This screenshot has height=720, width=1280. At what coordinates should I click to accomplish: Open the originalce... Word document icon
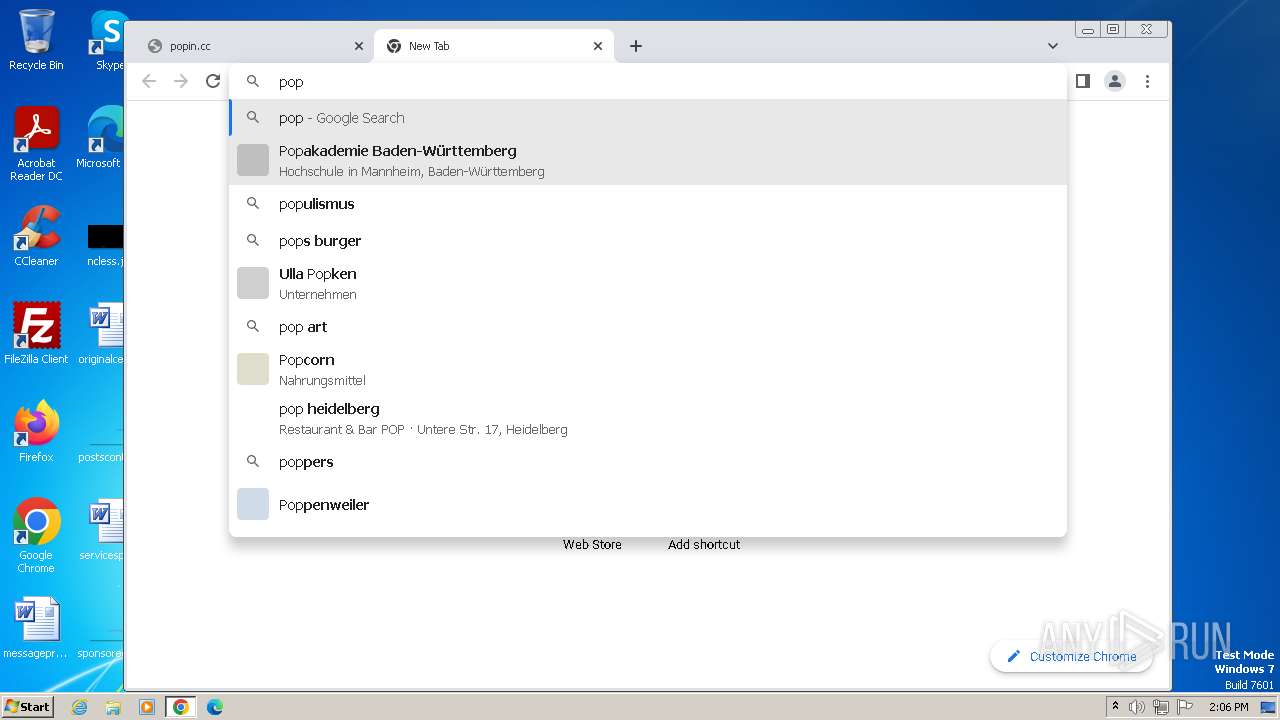(102, 334)
